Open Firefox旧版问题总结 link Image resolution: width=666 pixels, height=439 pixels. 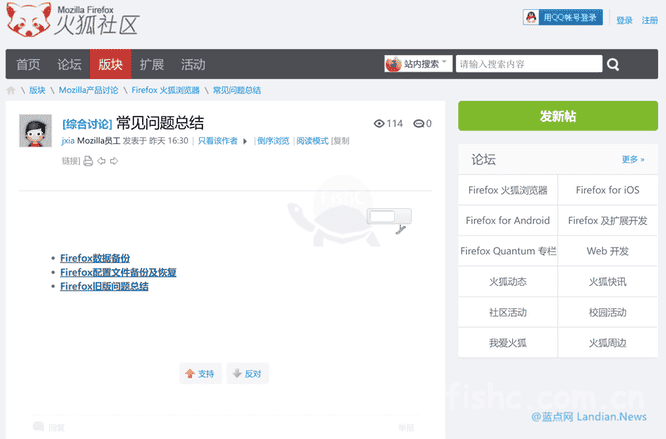104,286
